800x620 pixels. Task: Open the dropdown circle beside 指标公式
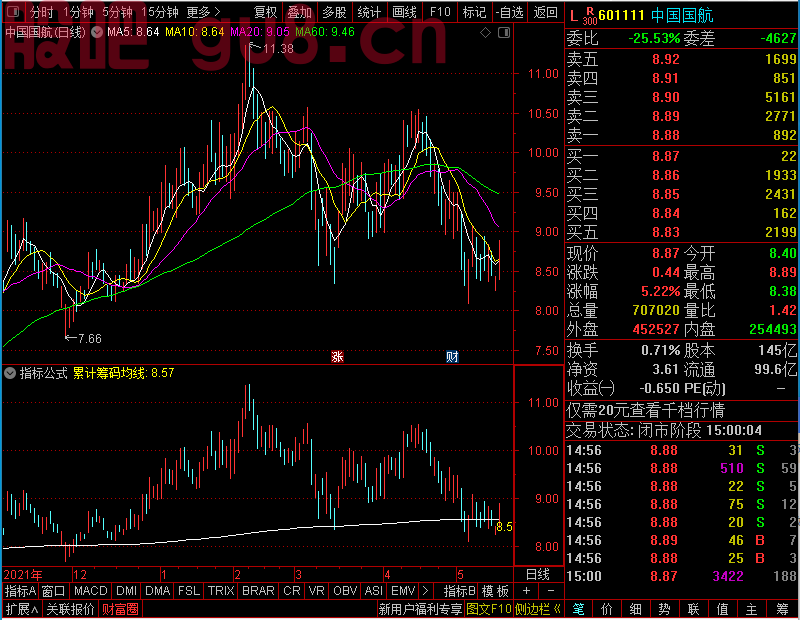pos(10,373)
